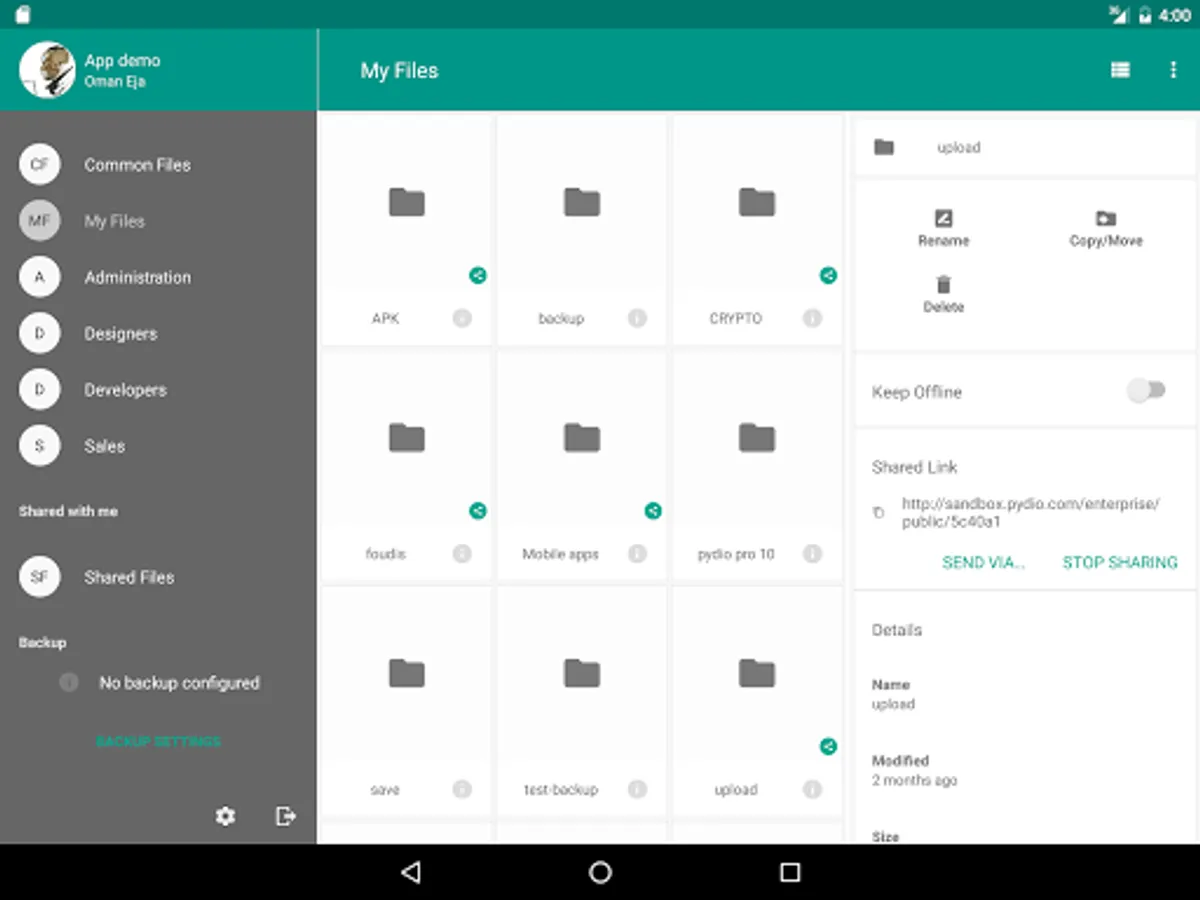1200x900 pixels.
Task: Open the CRYPTO folder thumbnail
Action: 757,203
